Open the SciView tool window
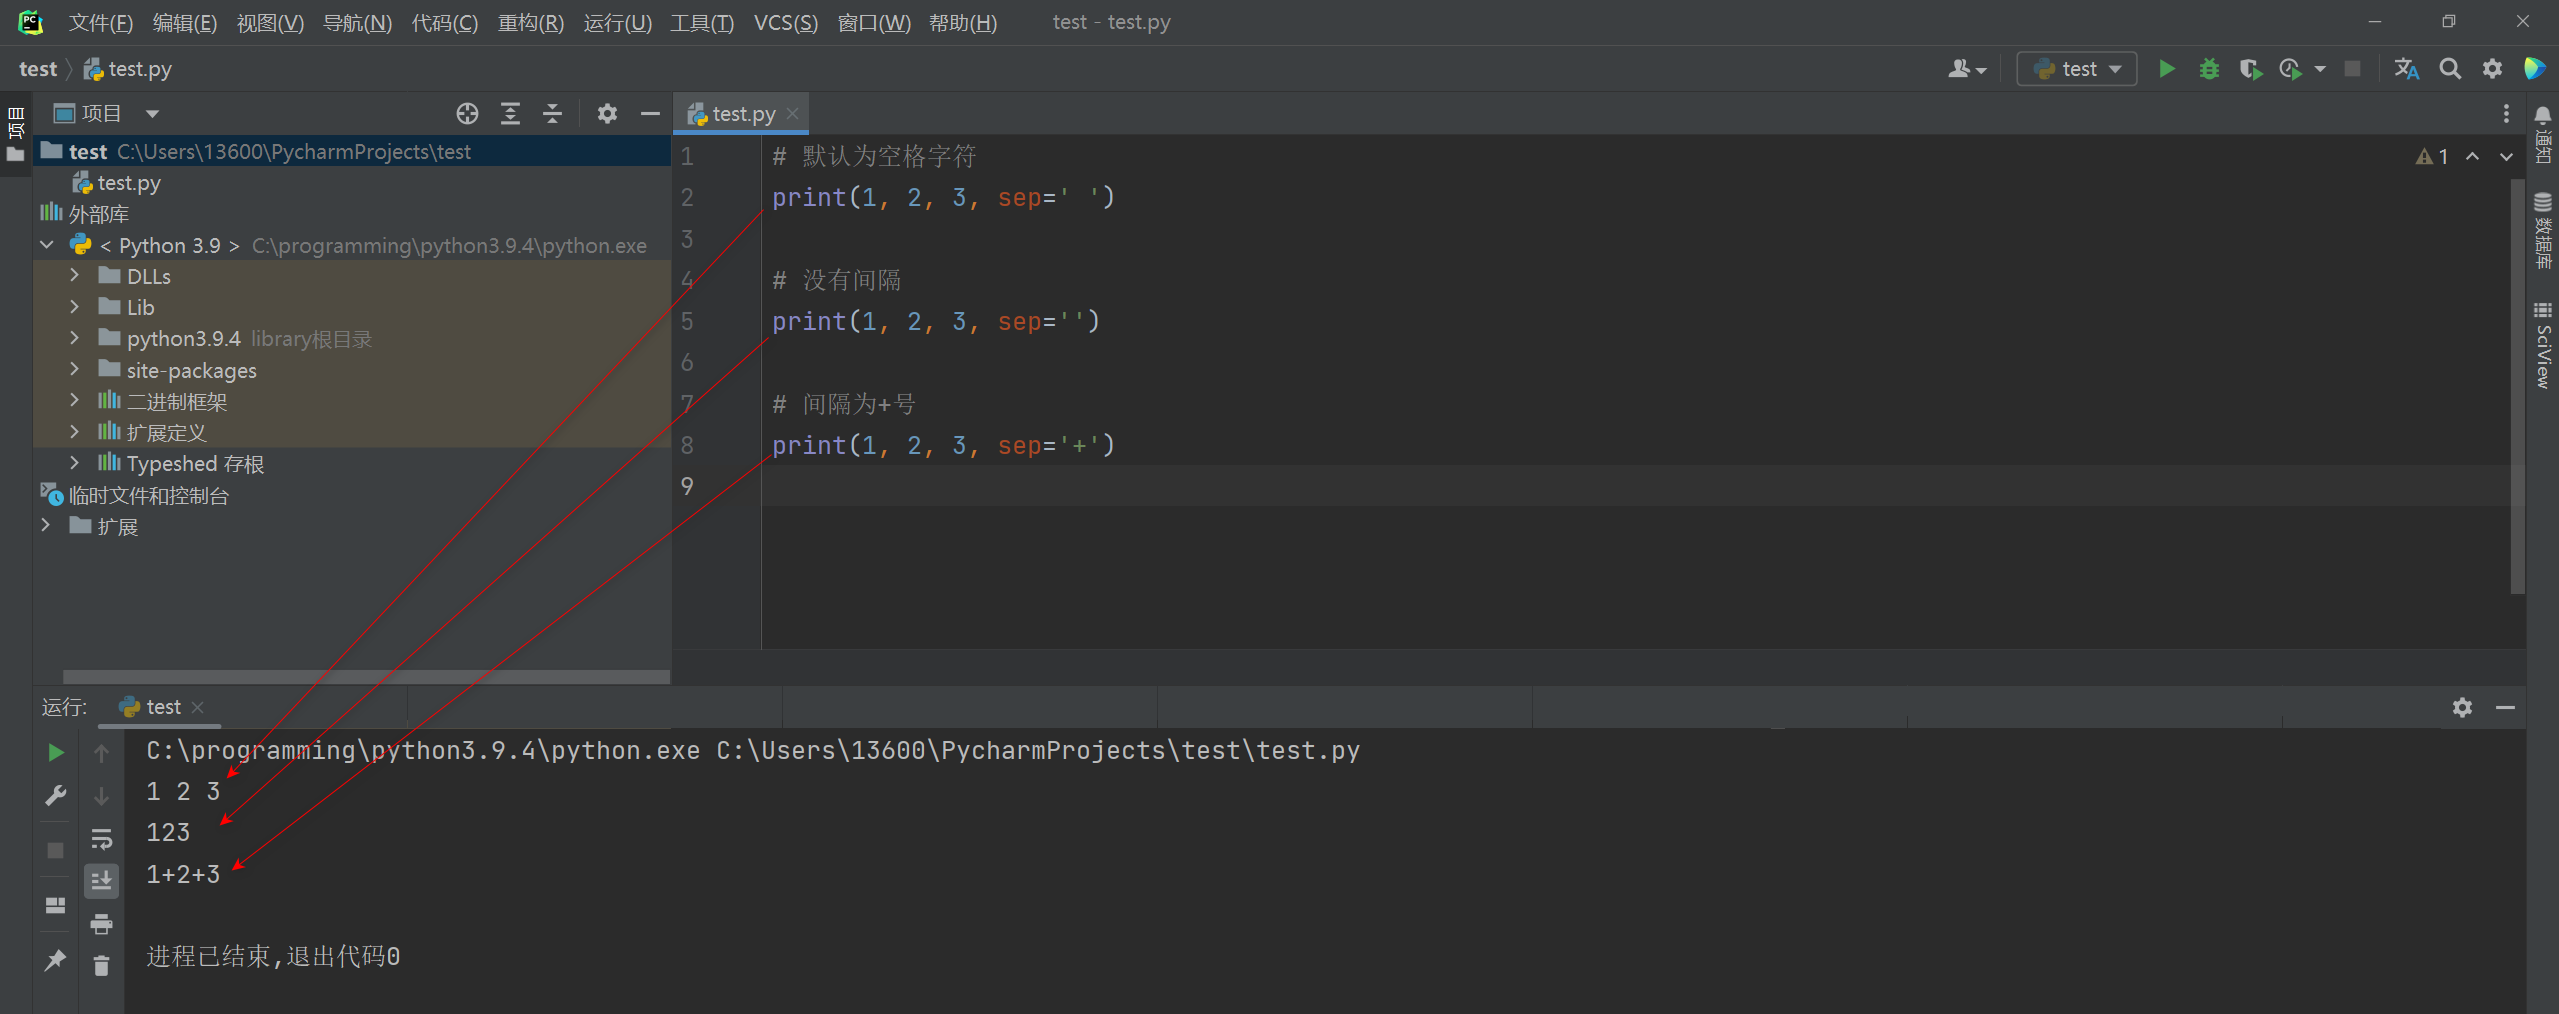 point(2542,345)
